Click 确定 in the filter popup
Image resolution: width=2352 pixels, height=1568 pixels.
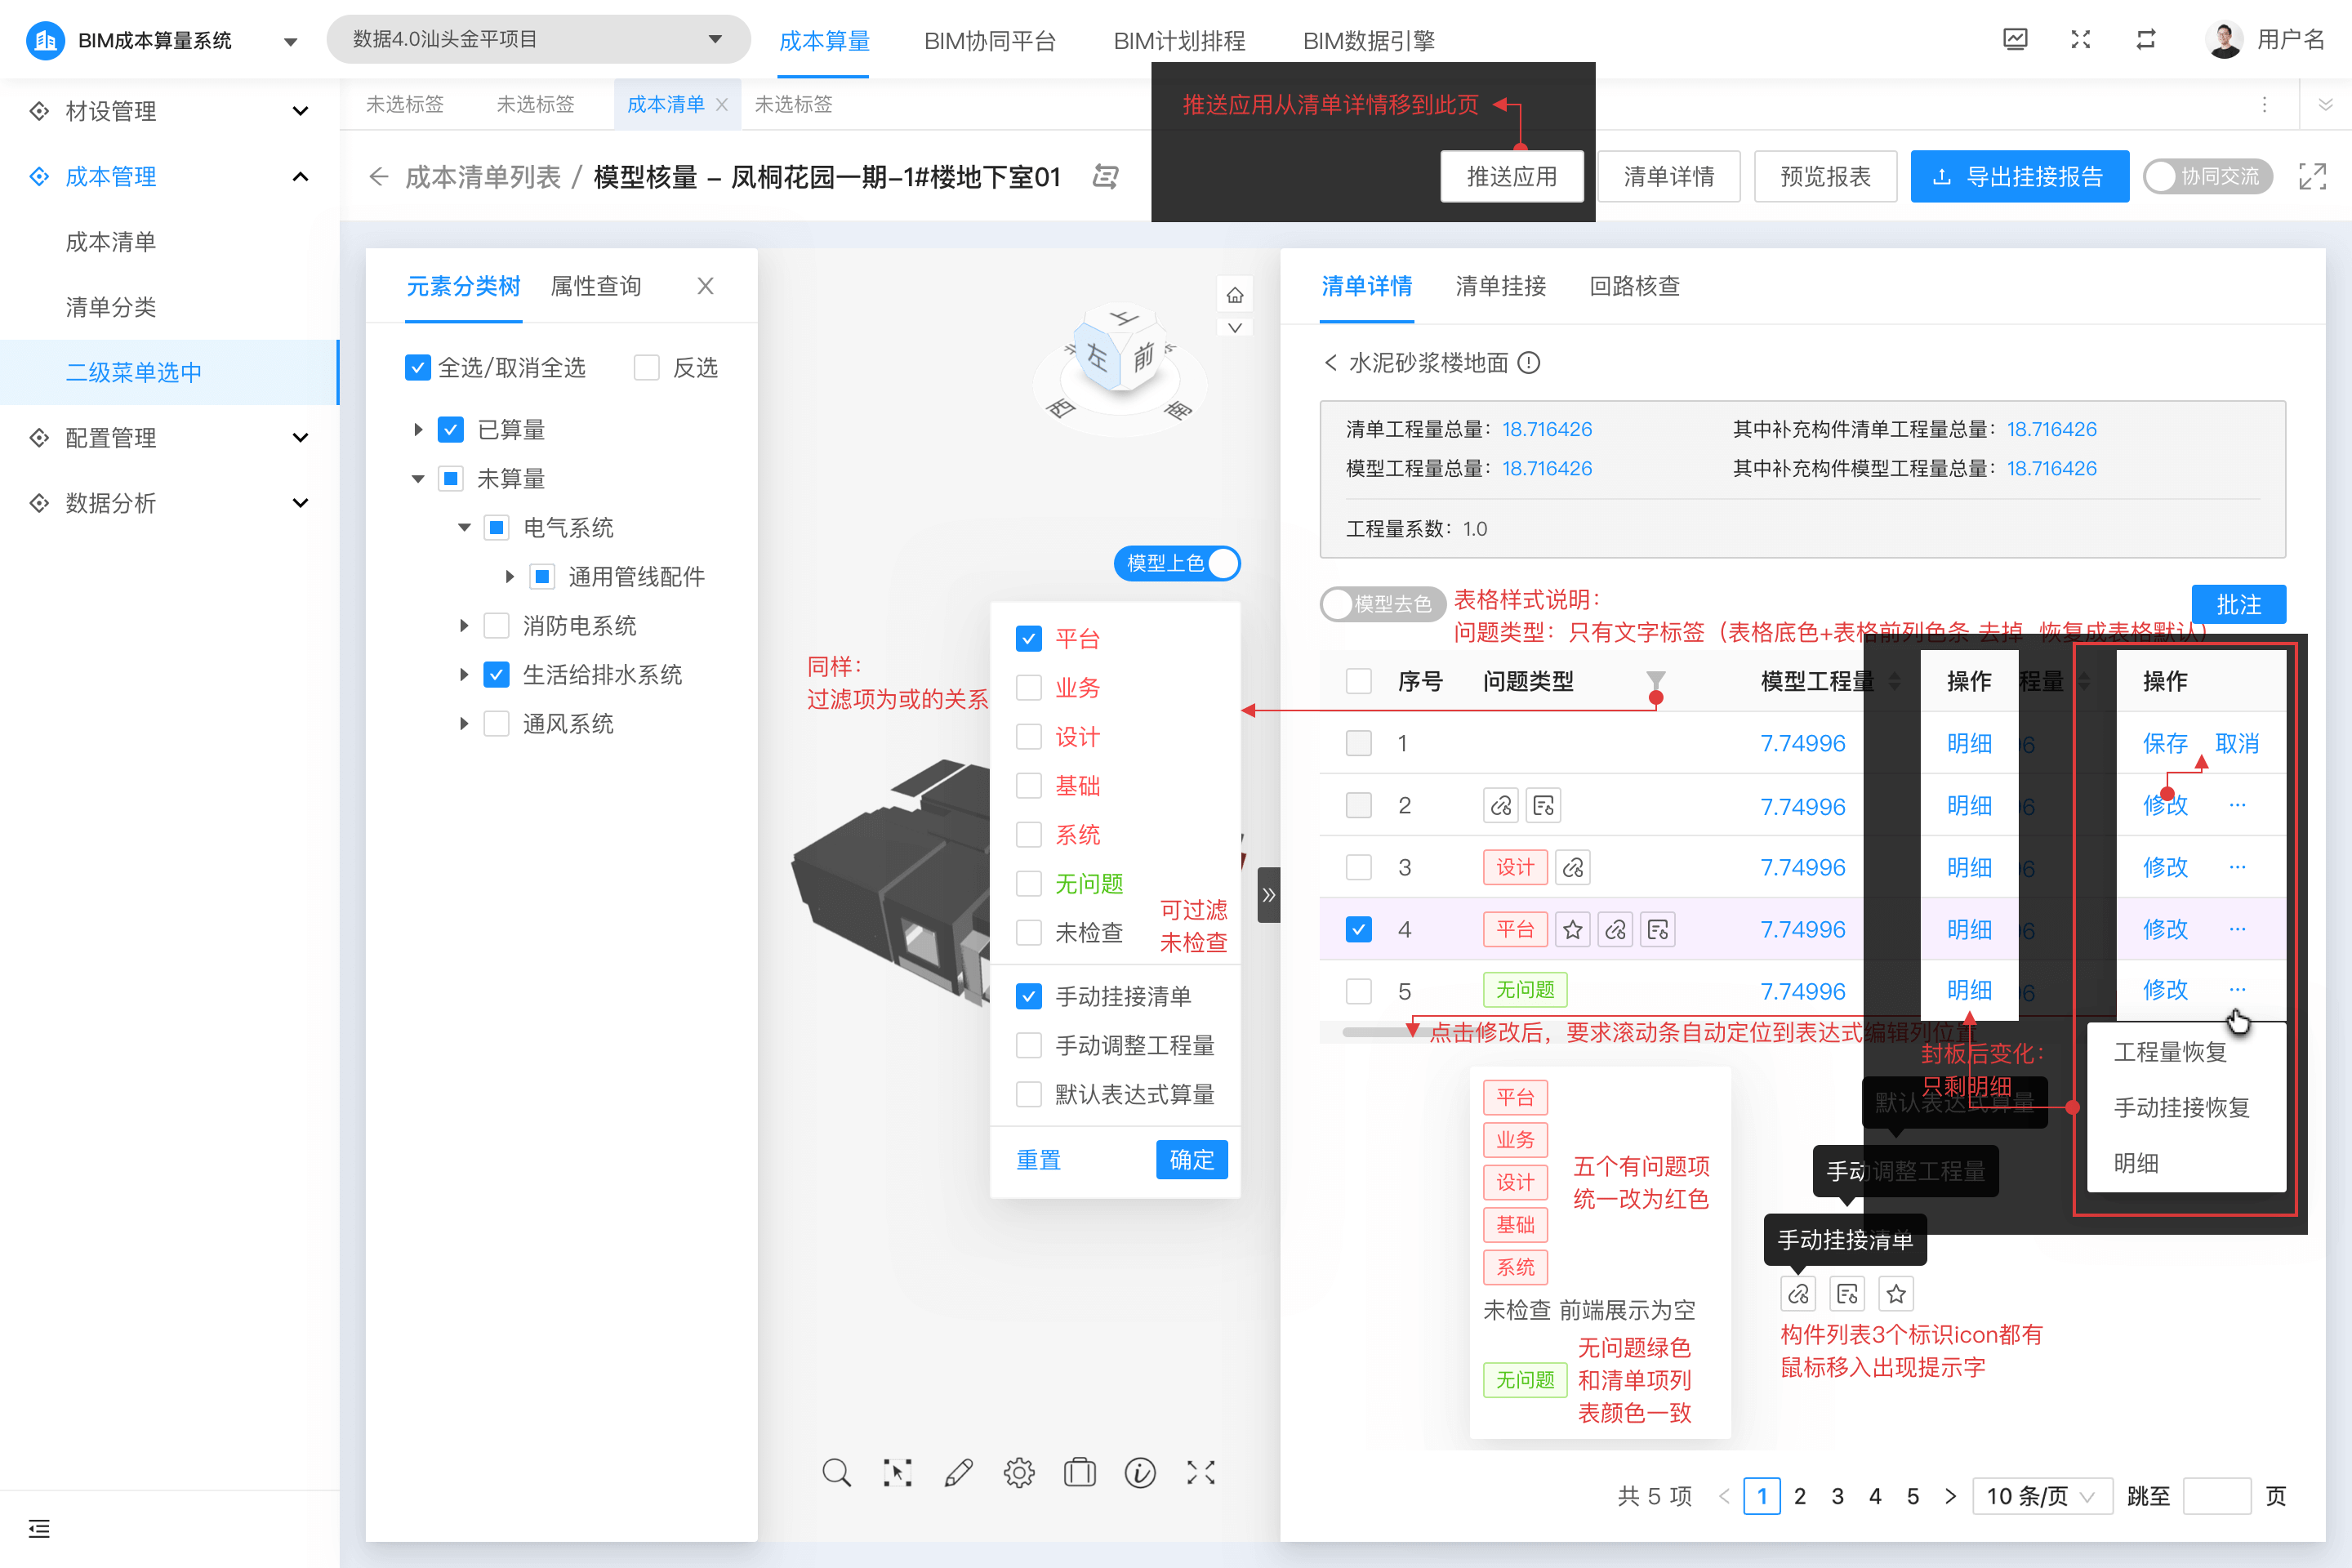(x=1191, y=1160)
